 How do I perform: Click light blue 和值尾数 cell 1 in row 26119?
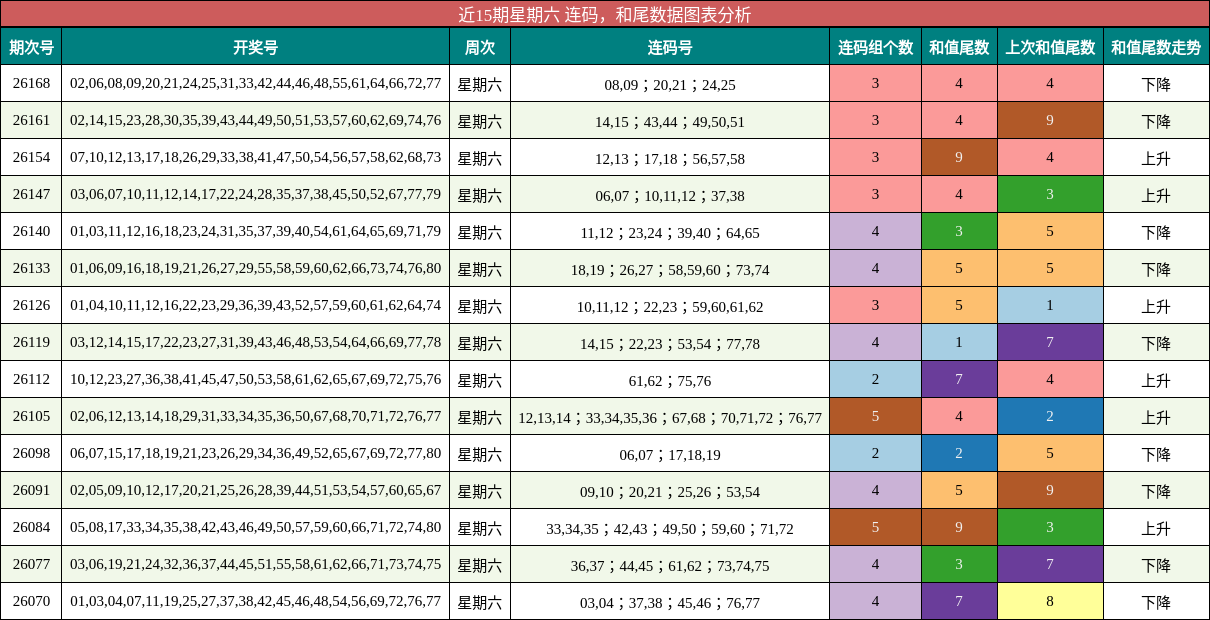(959, 342)
